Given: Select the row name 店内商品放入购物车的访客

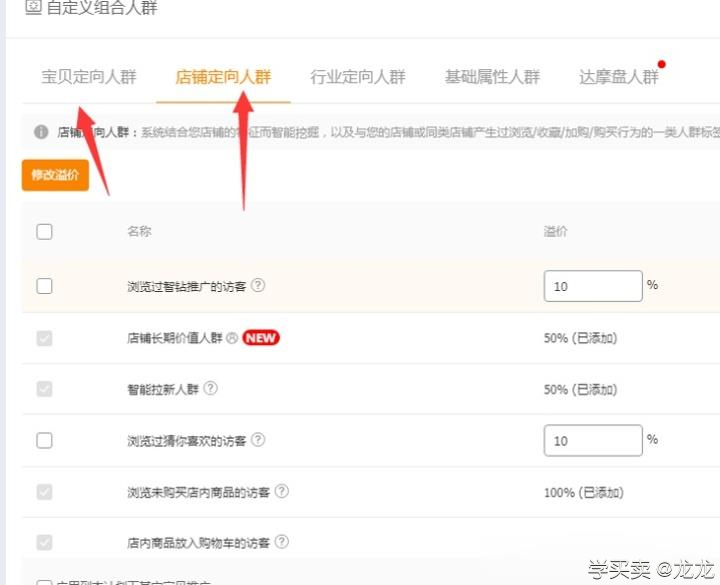Looking at the screenshot, I should pyautogui.click(x=198, y=543).
